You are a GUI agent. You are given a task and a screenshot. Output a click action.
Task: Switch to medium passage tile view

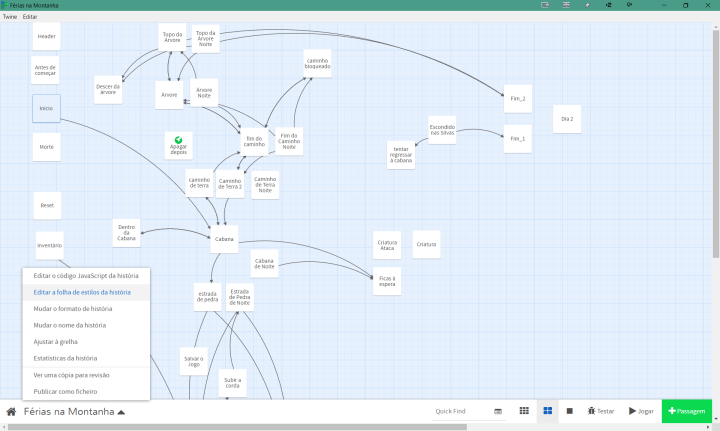547,411
